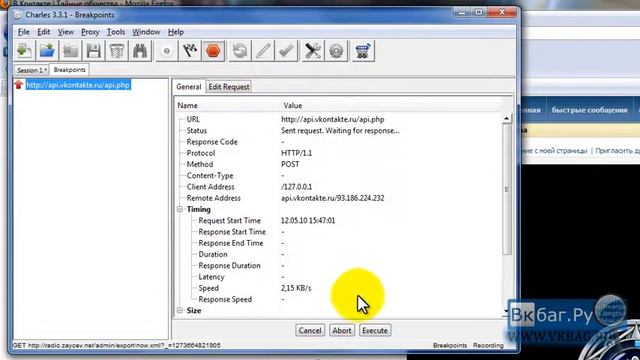Select the Duration row
The width and height of the screenshot is (640, 360).
point(339,254)
